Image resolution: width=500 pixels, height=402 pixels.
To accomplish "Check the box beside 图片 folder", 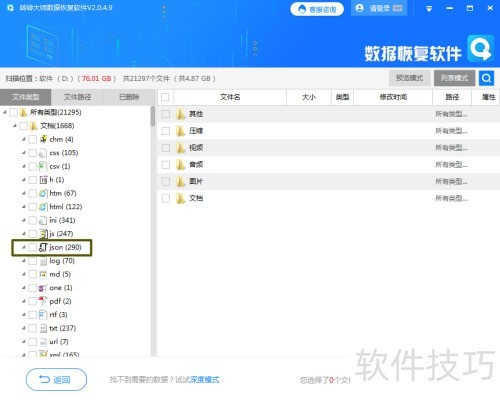I will point(166,182).
